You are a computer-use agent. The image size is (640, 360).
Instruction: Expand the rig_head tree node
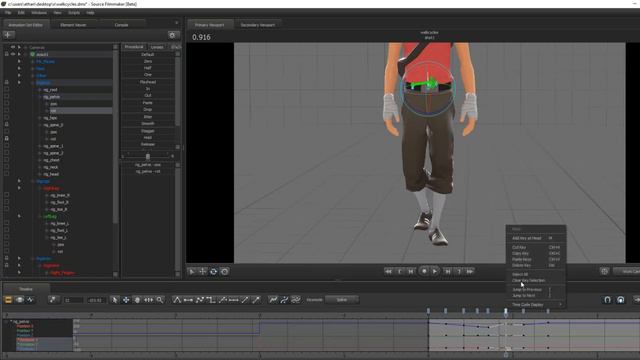click(40, 174)
